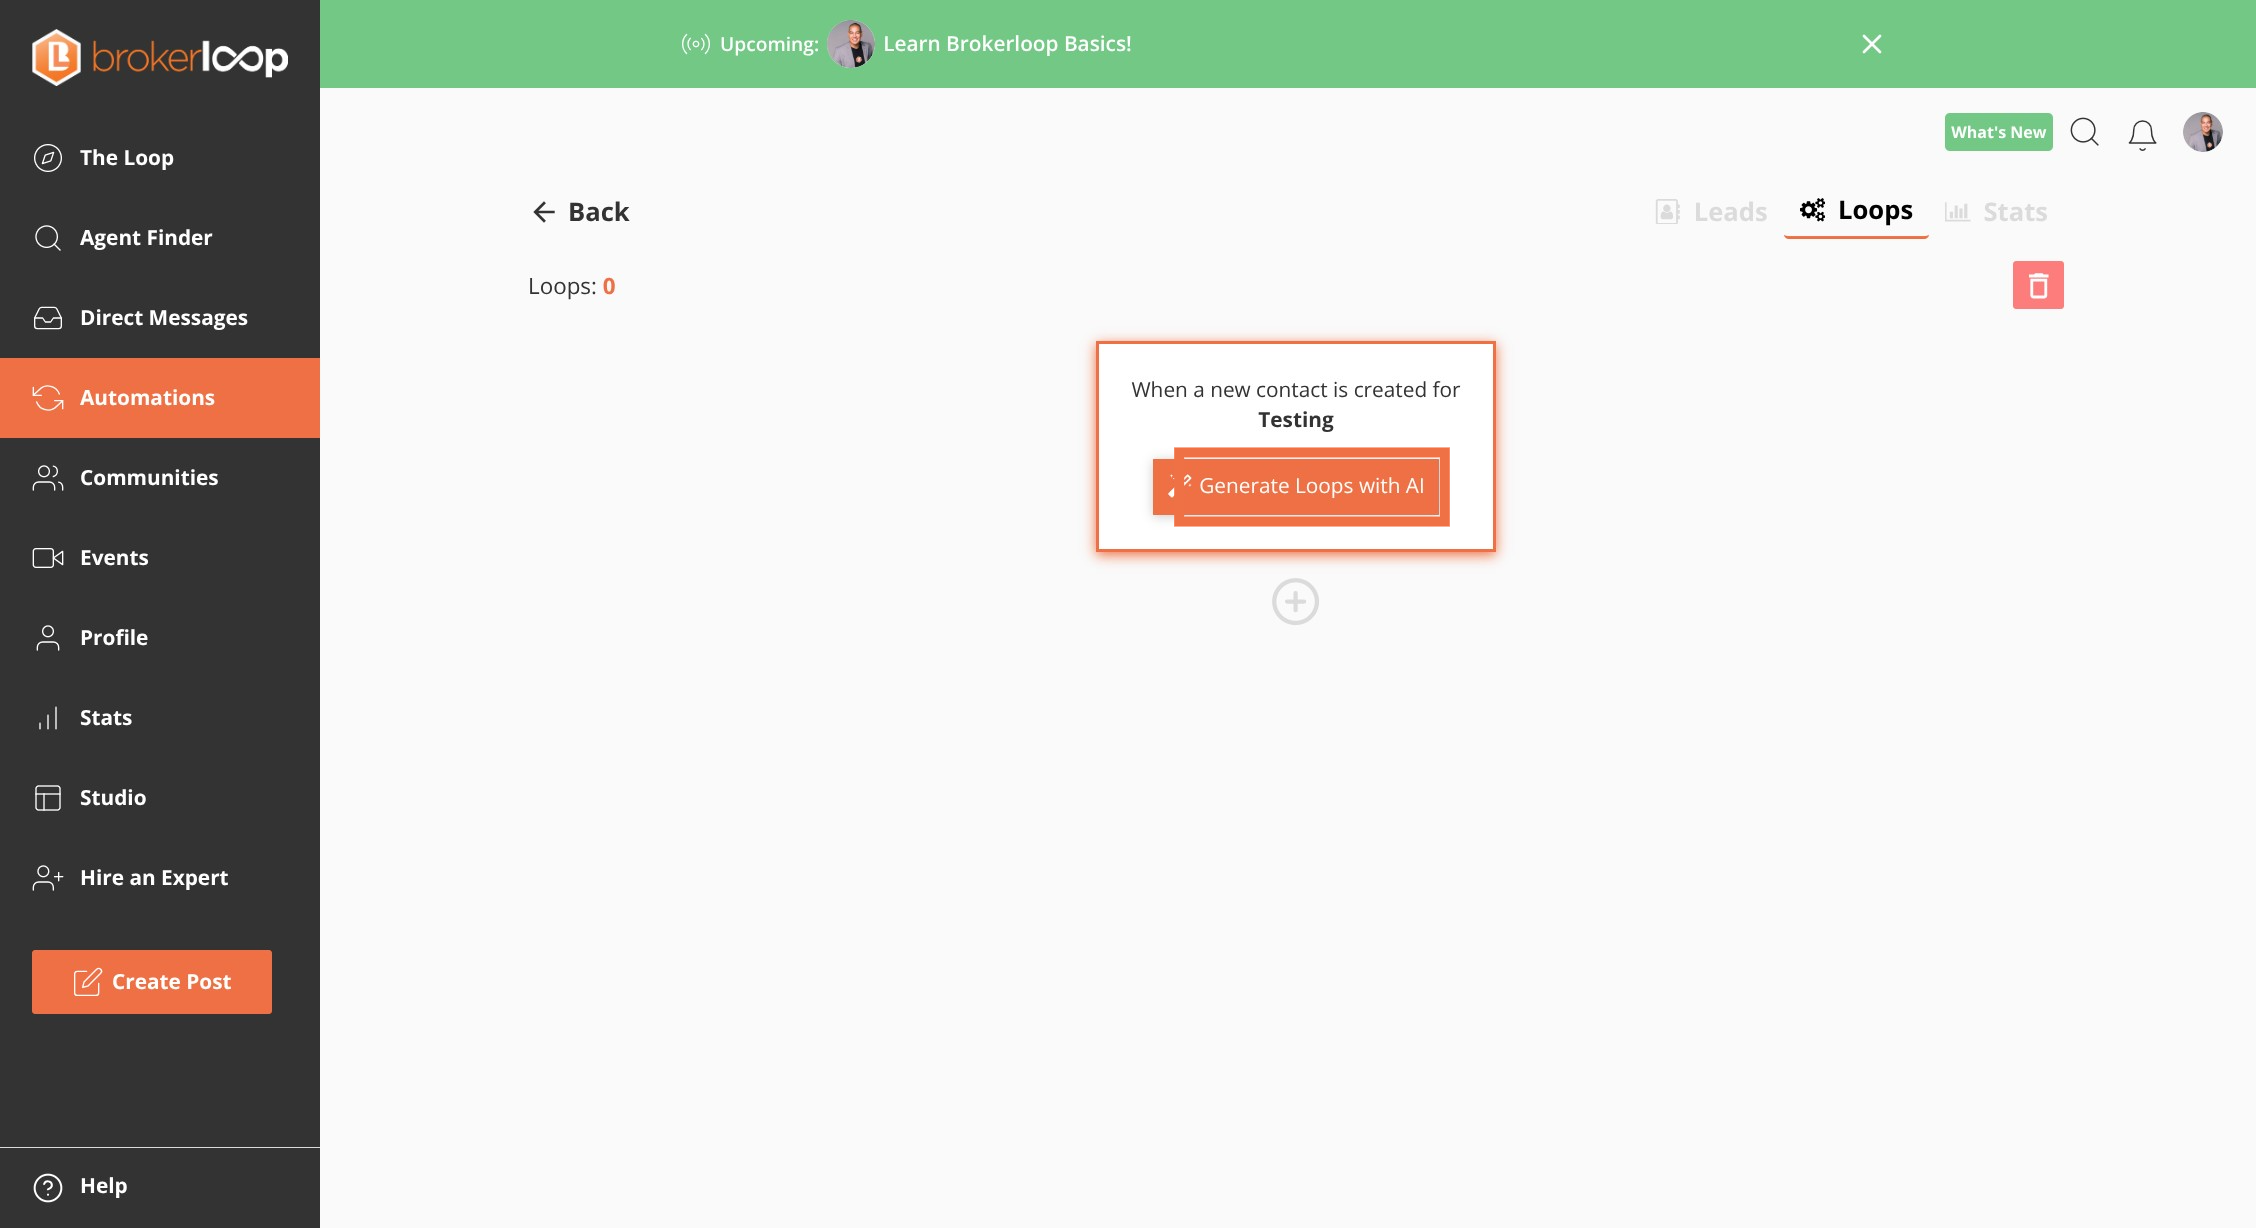The height and width of the screenshot is (1228, 2256).
Task: Open Agent Finder in sidebar
Action: (160, 238)
